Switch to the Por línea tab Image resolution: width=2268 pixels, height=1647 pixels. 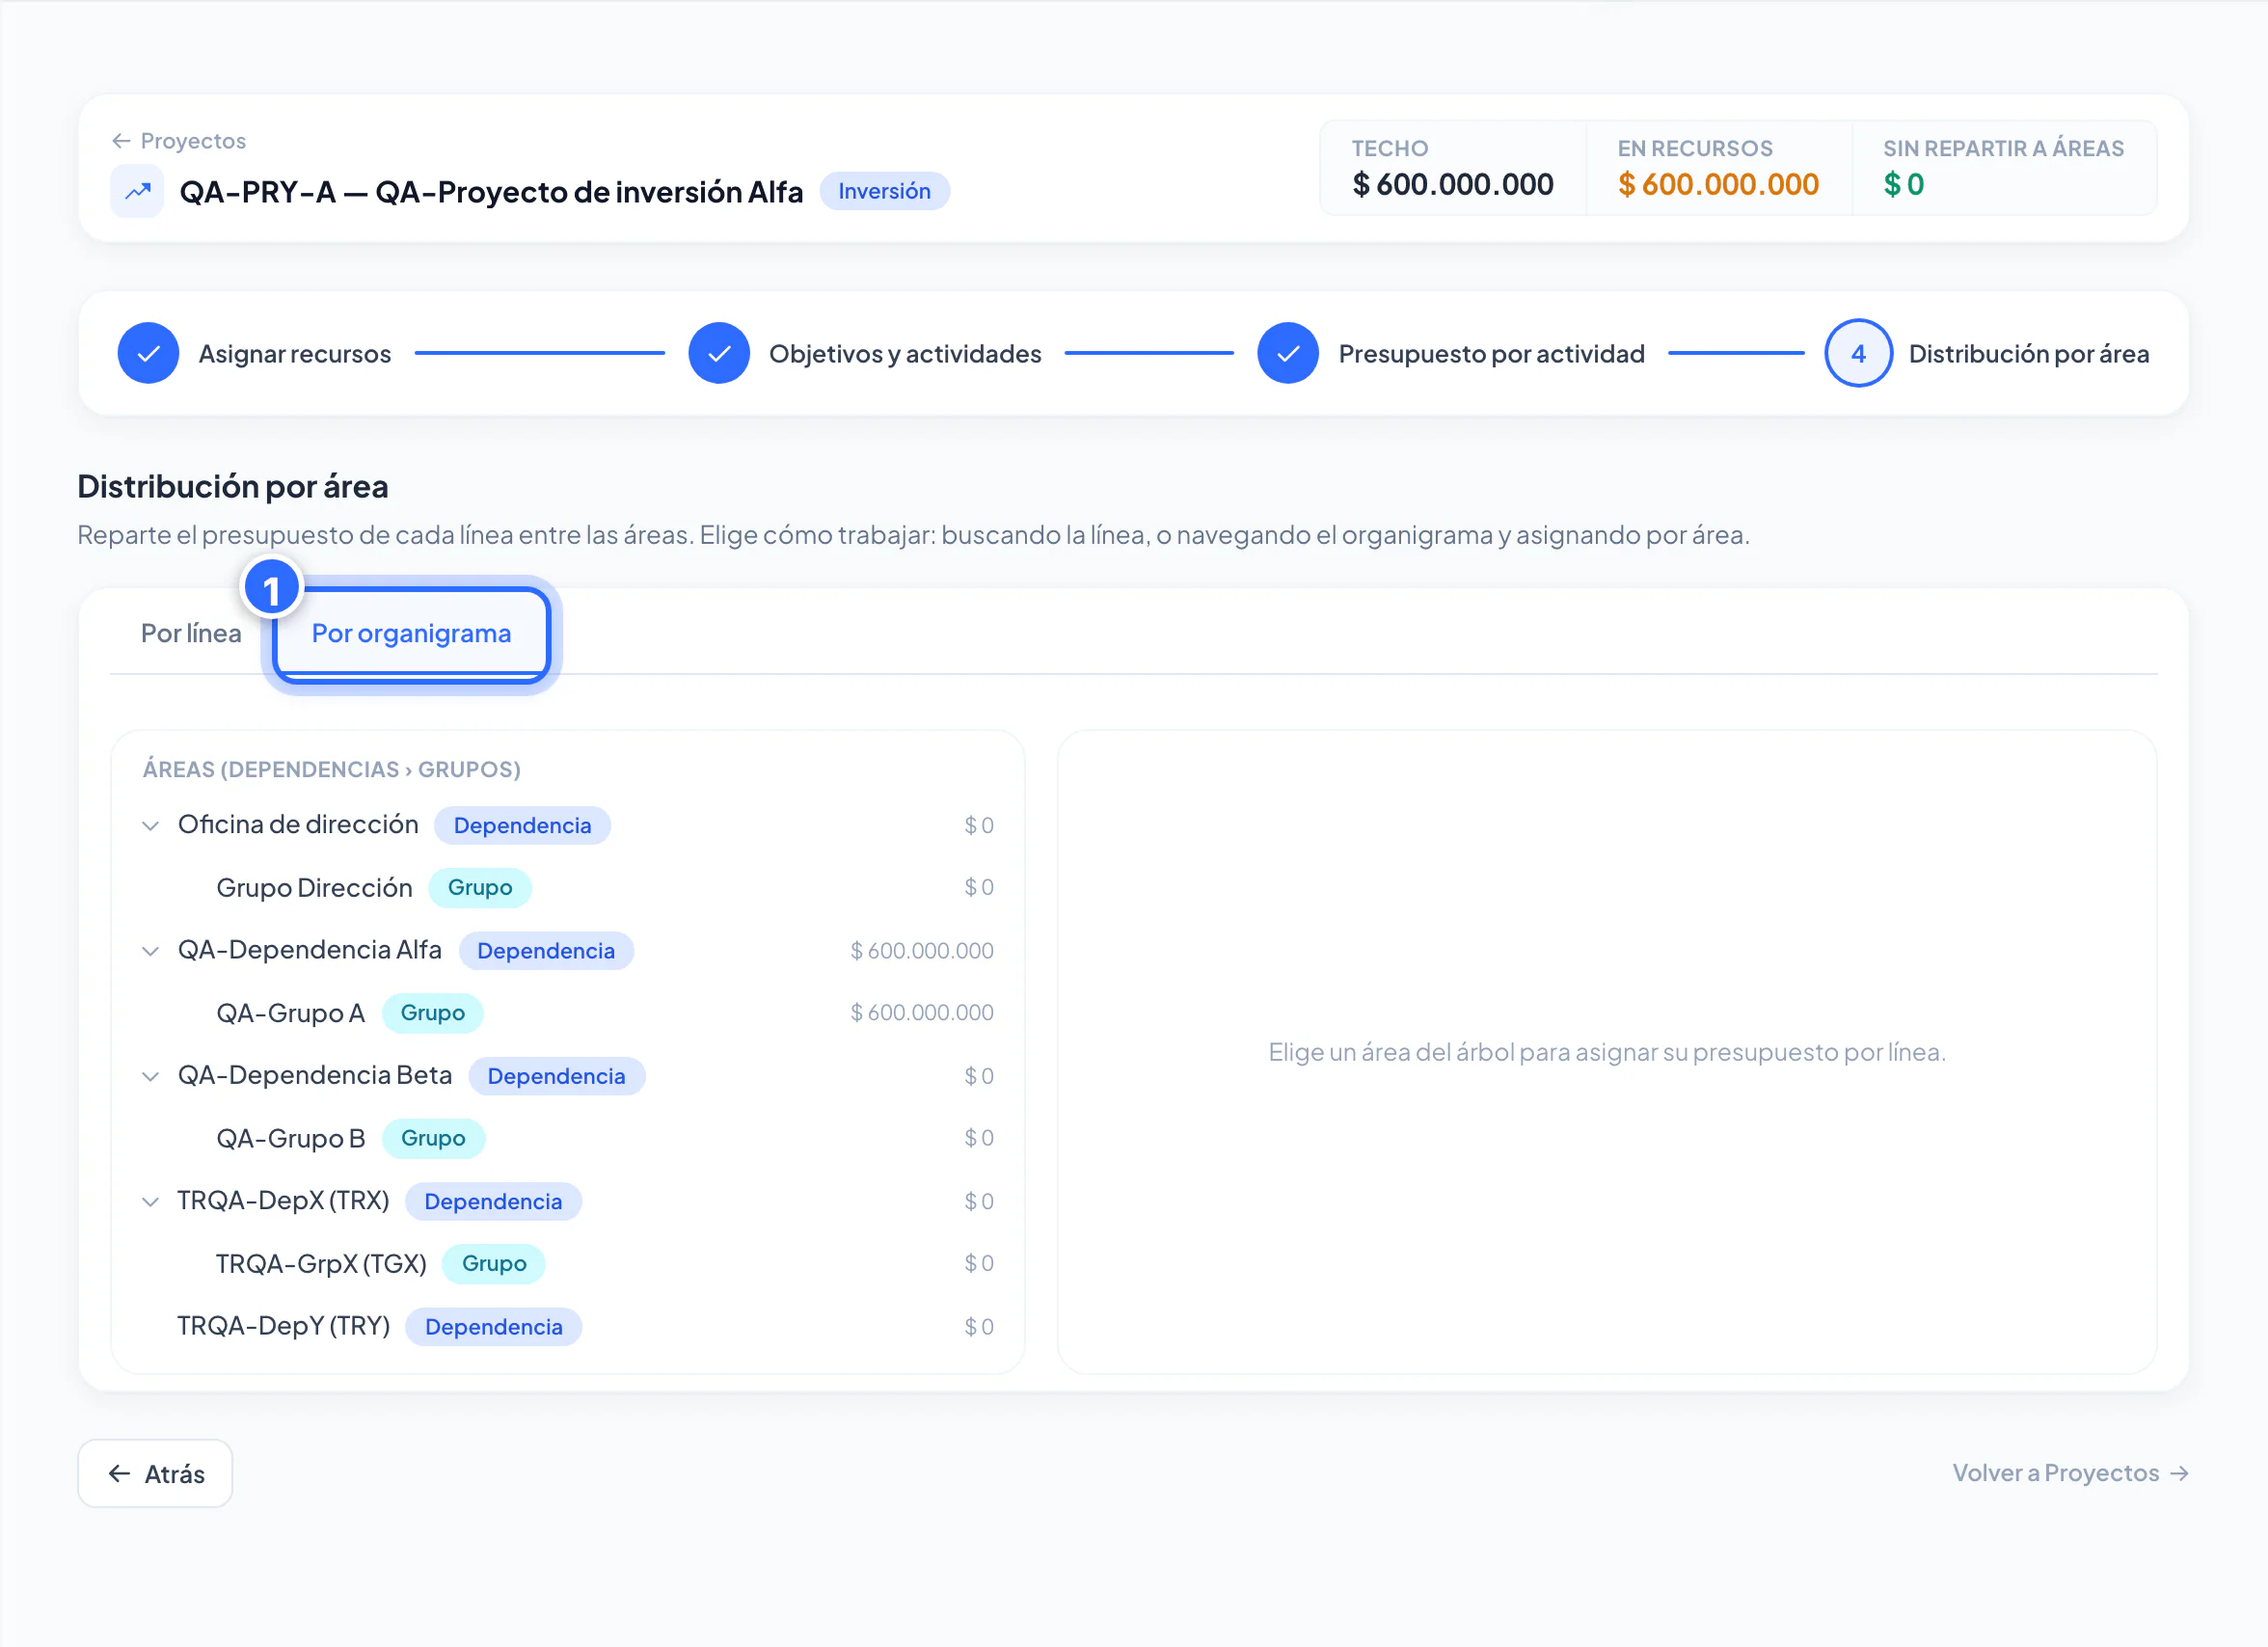(190, 633)
